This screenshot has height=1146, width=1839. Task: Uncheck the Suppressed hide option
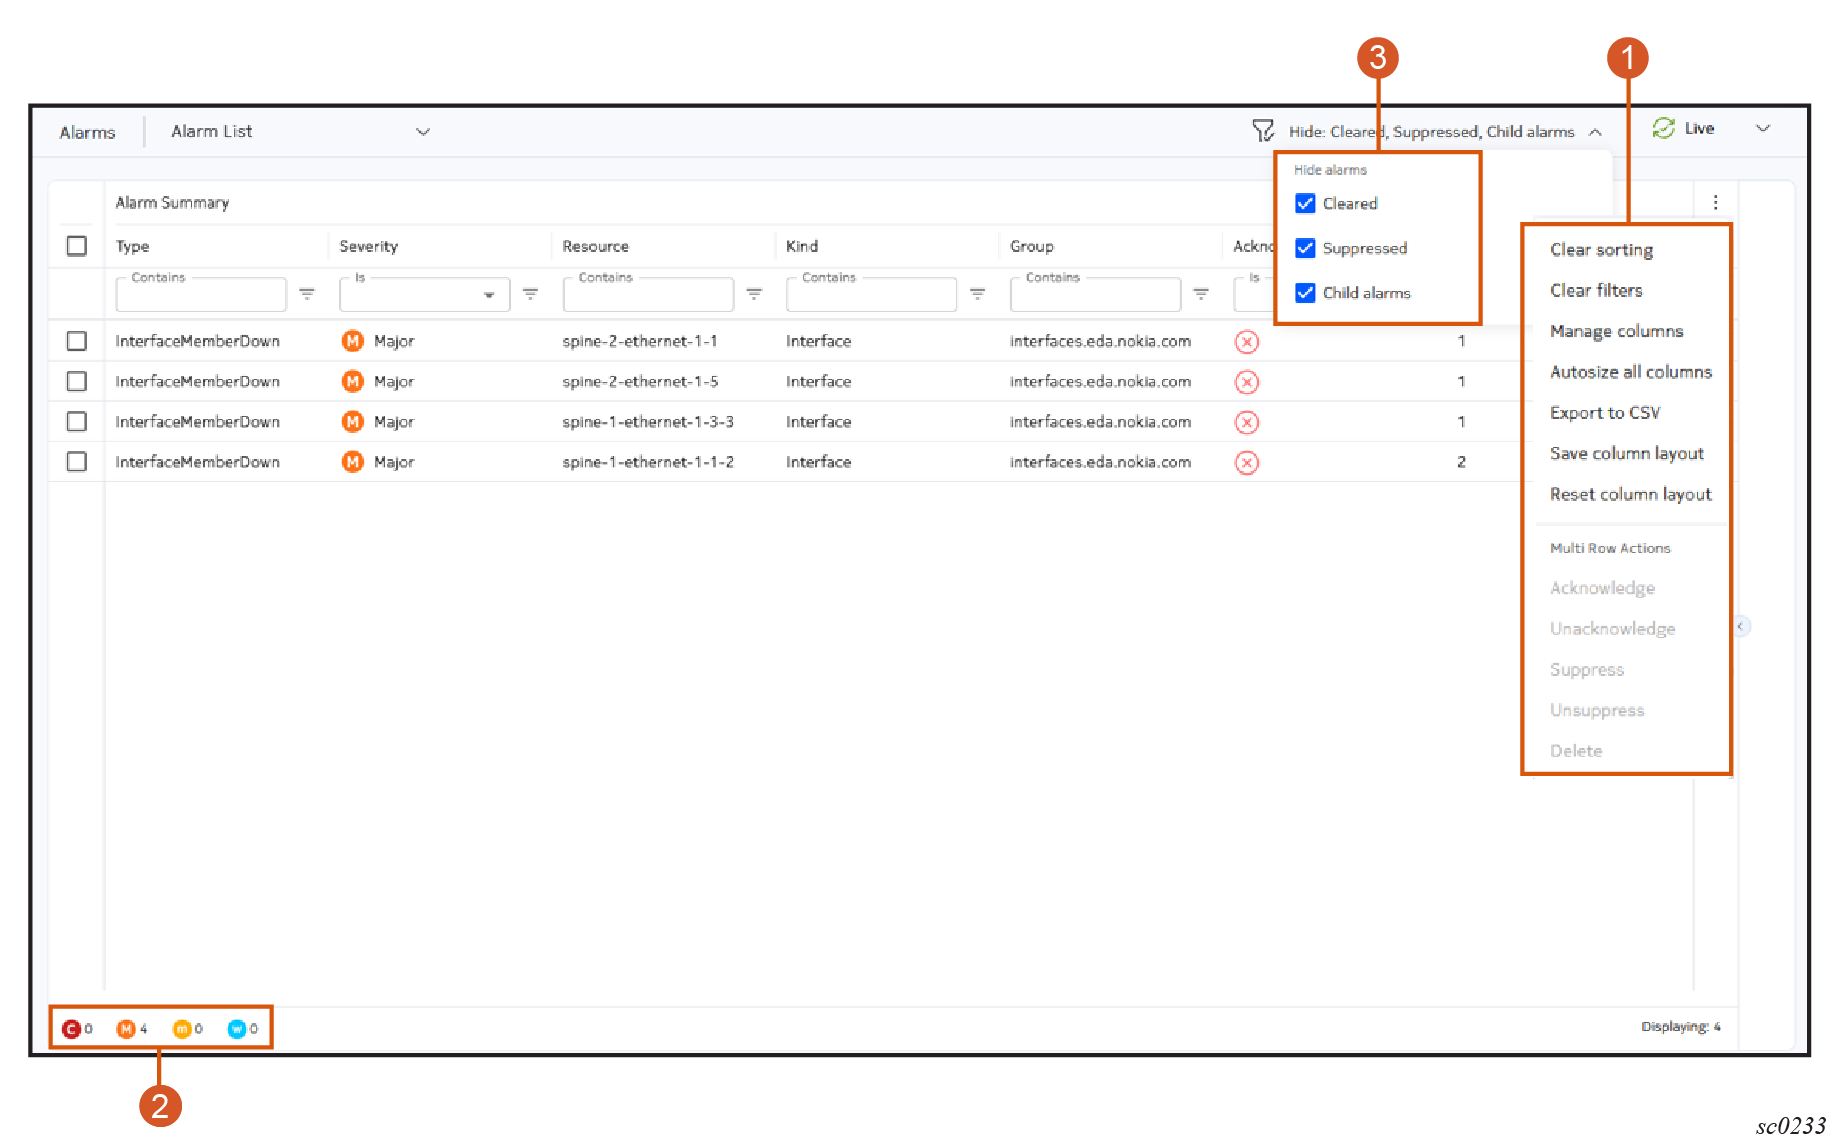click(1305, 248)
